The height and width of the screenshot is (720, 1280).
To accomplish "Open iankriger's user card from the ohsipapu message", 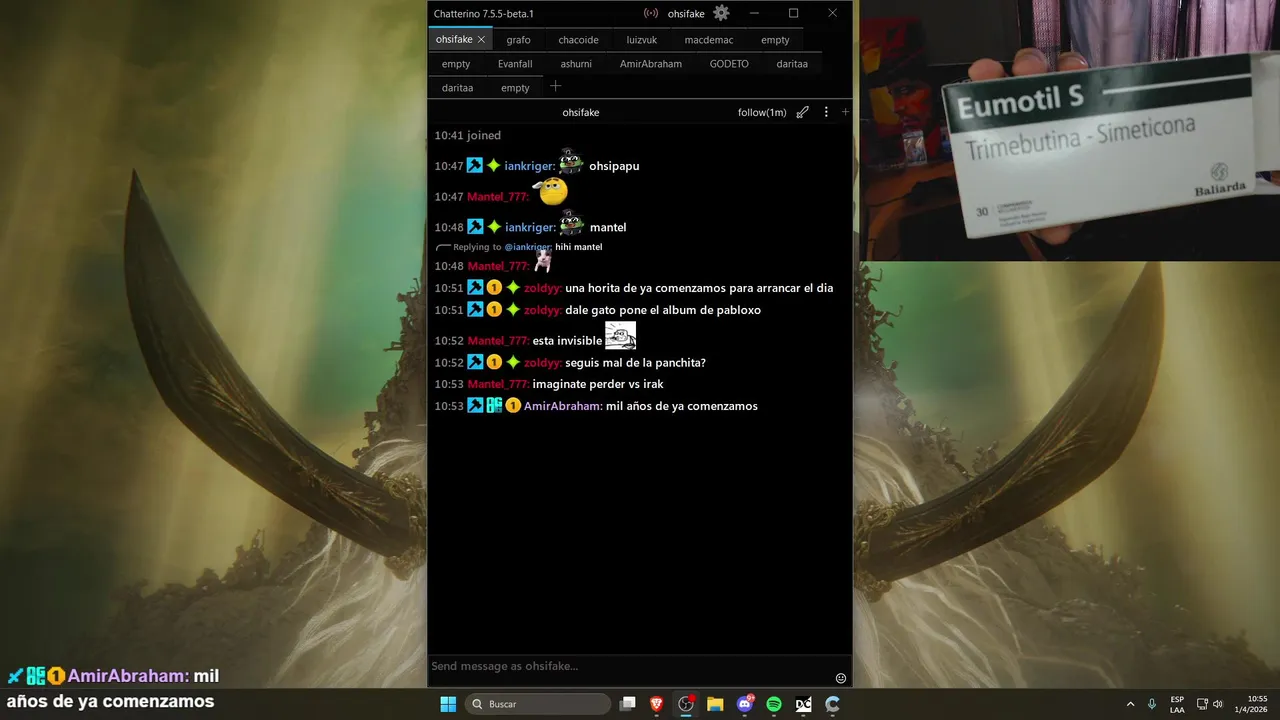I will (529, 166).
